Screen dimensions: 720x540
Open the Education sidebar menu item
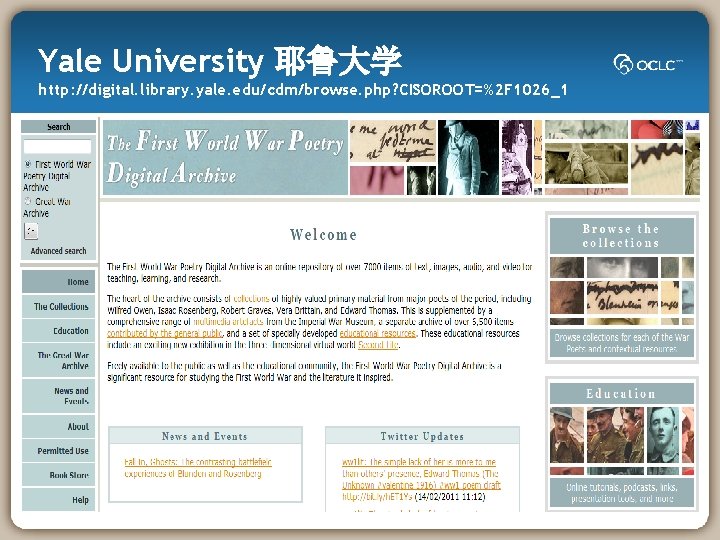tap(59, 331)
